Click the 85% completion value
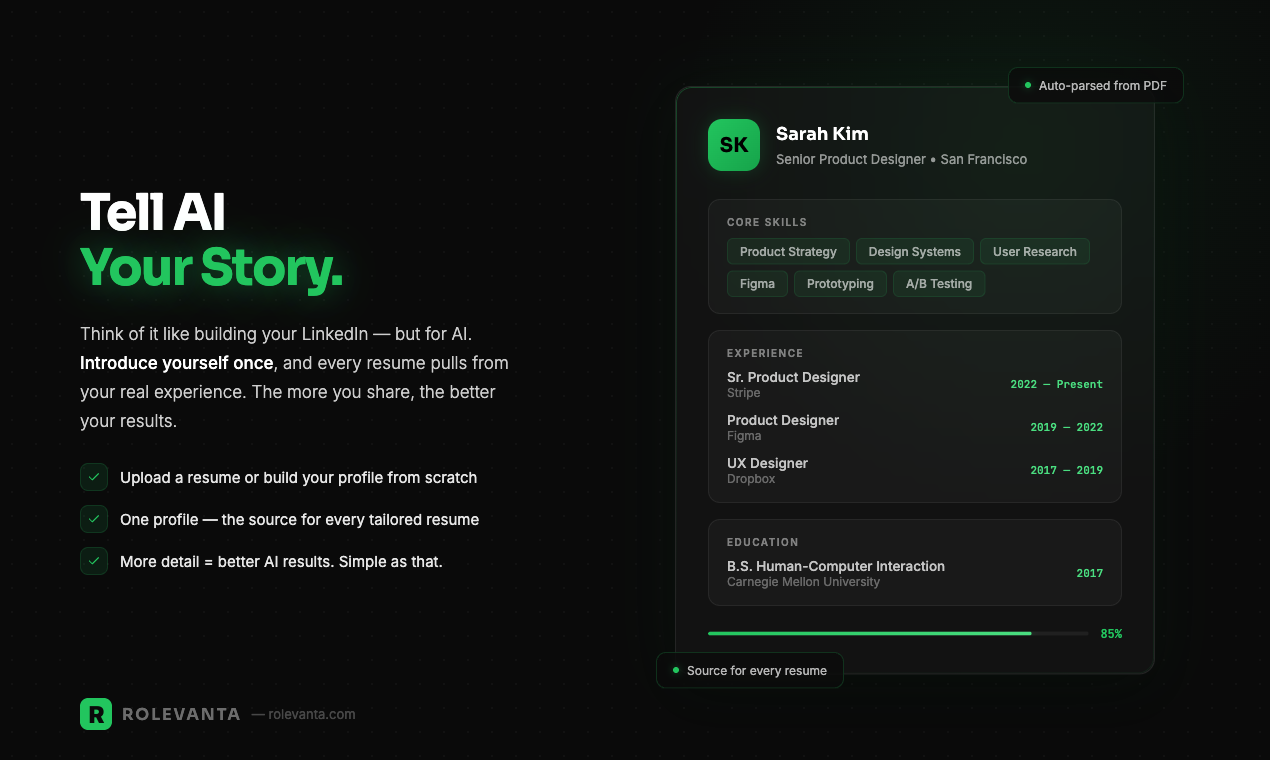This screenshot has width=1270, height=760. point(1111,634)
